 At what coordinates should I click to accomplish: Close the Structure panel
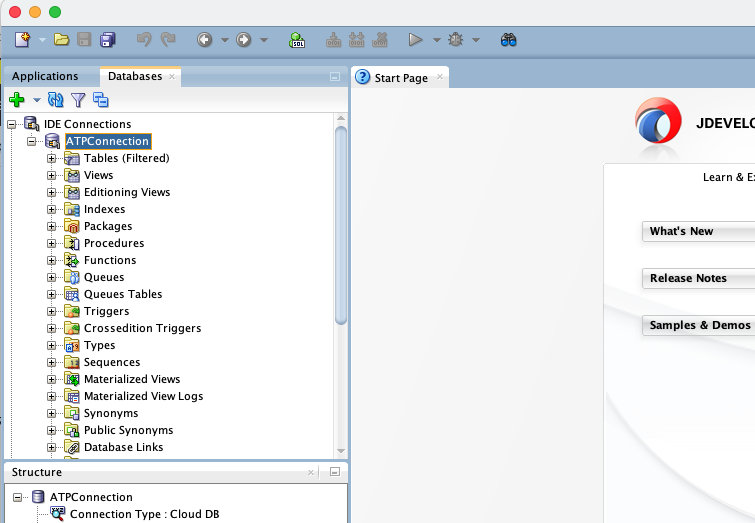(x=311, y=472)
